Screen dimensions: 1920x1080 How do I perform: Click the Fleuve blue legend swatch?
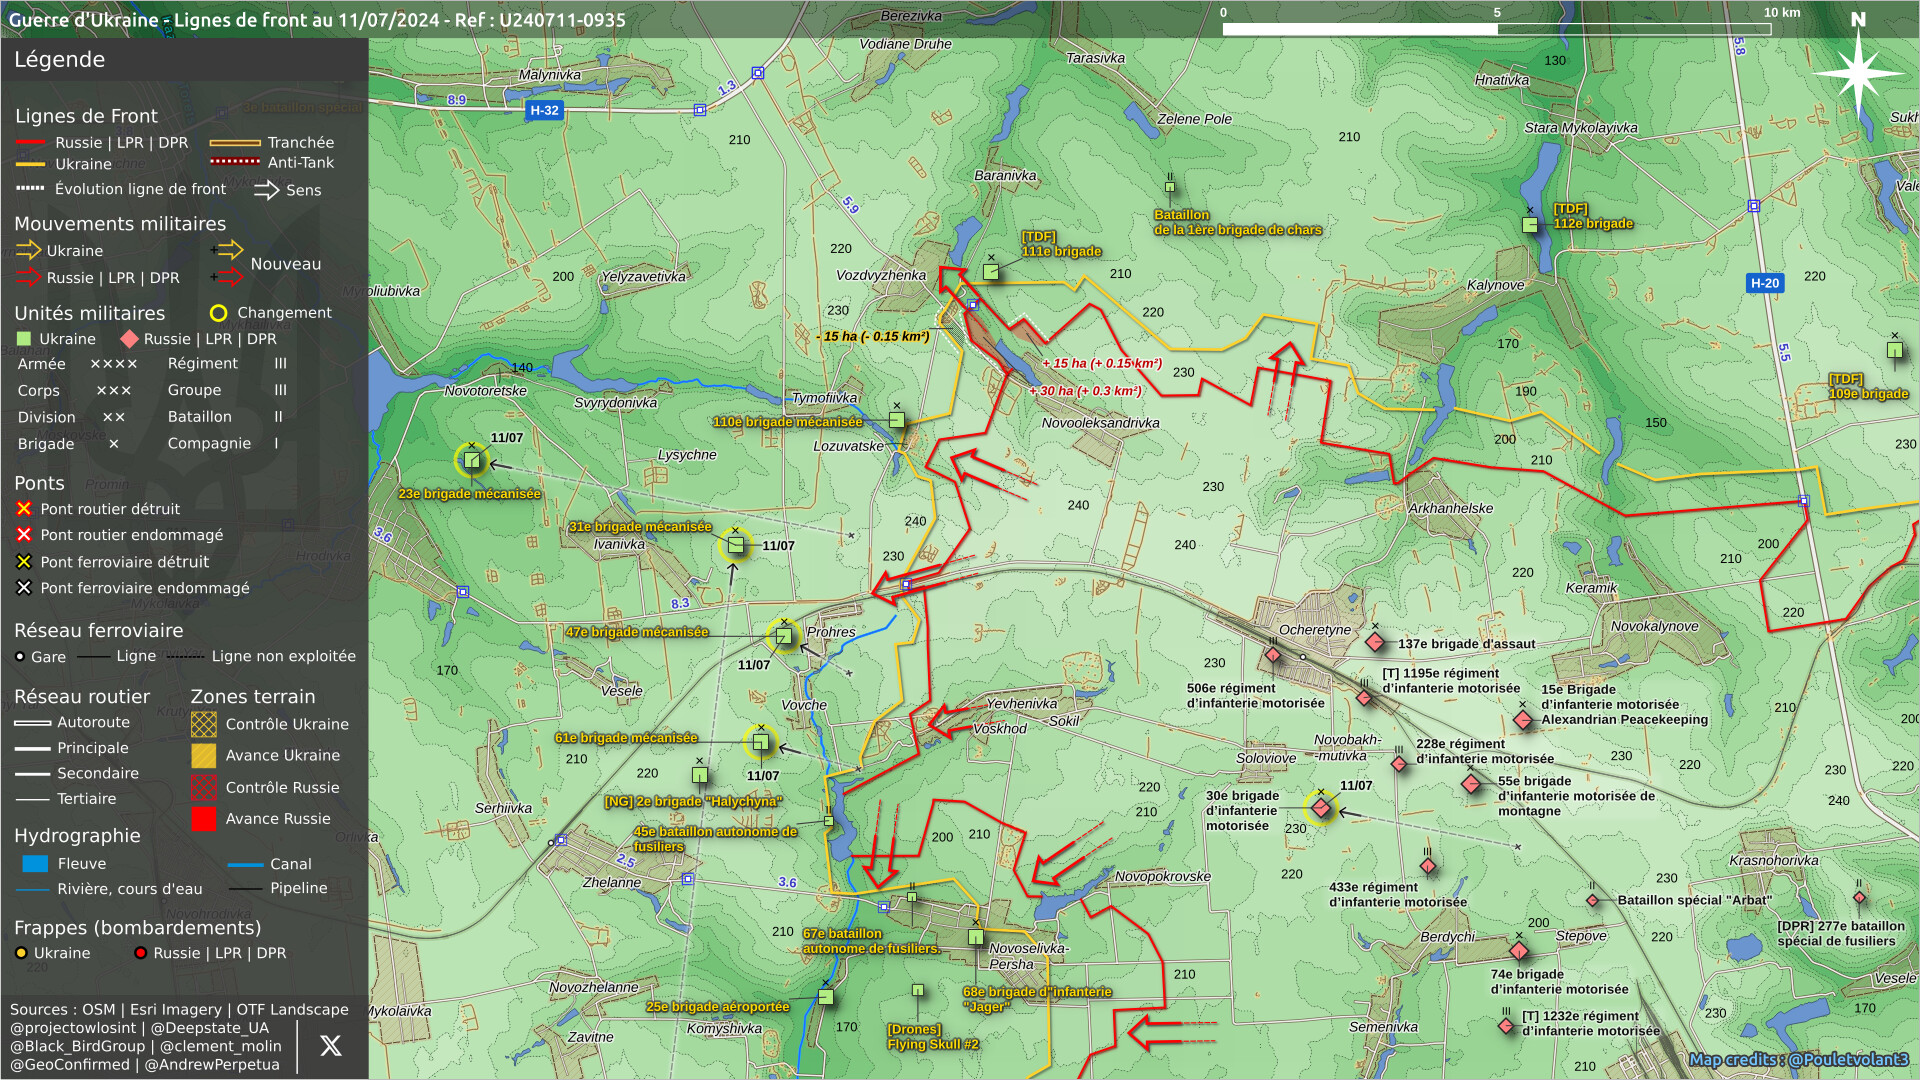(x=35, y=863)
